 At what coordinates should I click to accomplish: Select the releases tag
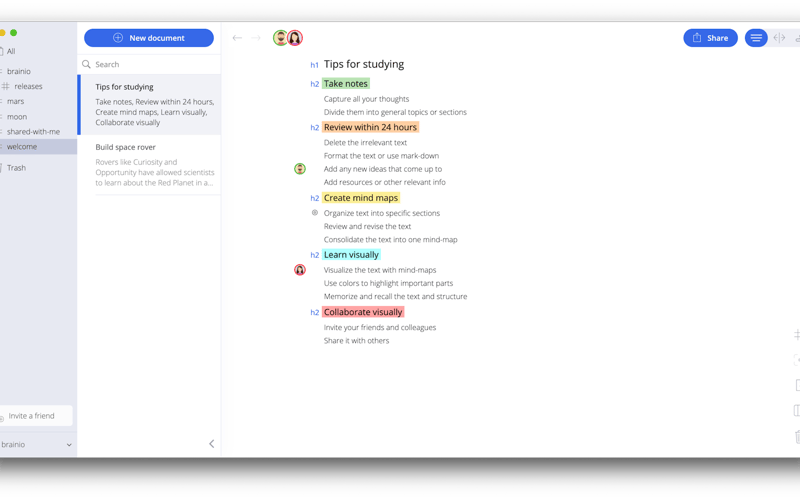point(28,86)
